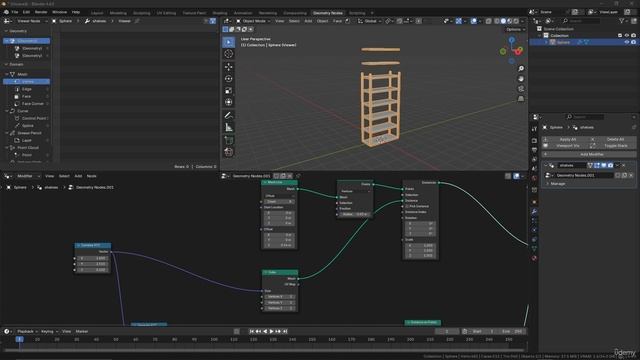Switch to the Shading workspace tab
The height and width of the screenshot is (360, 640).
click(220, 13)
